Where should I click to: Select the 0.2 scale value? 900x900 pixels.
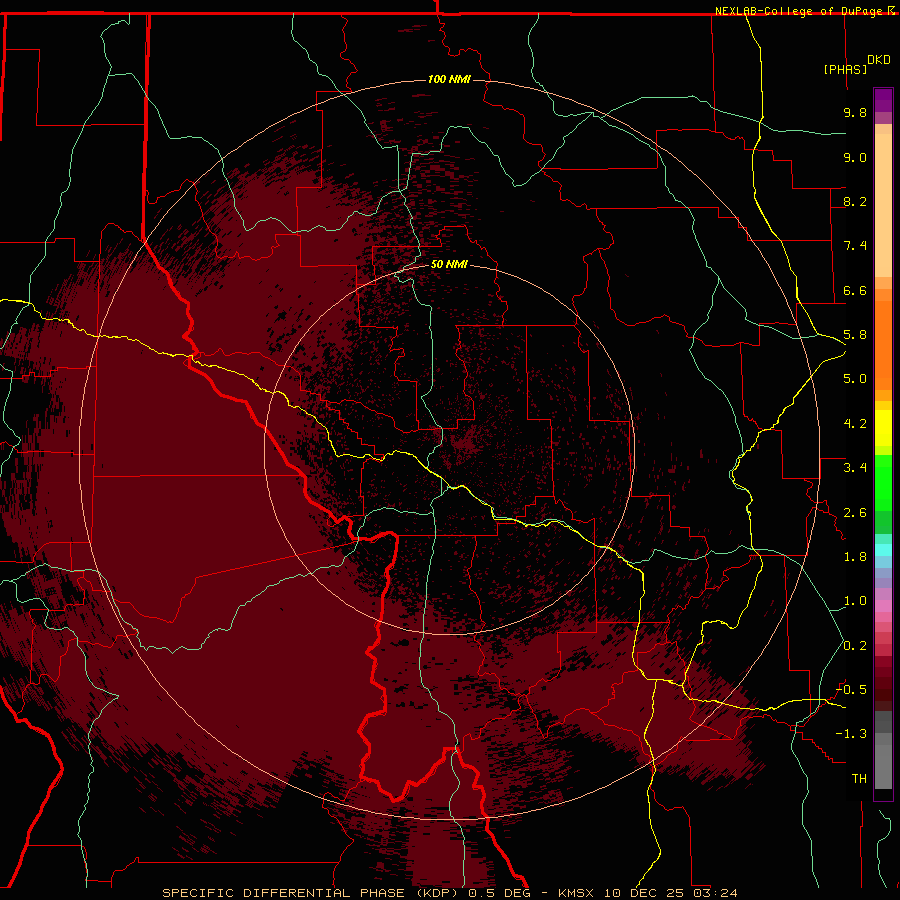[x=855, y=646]
